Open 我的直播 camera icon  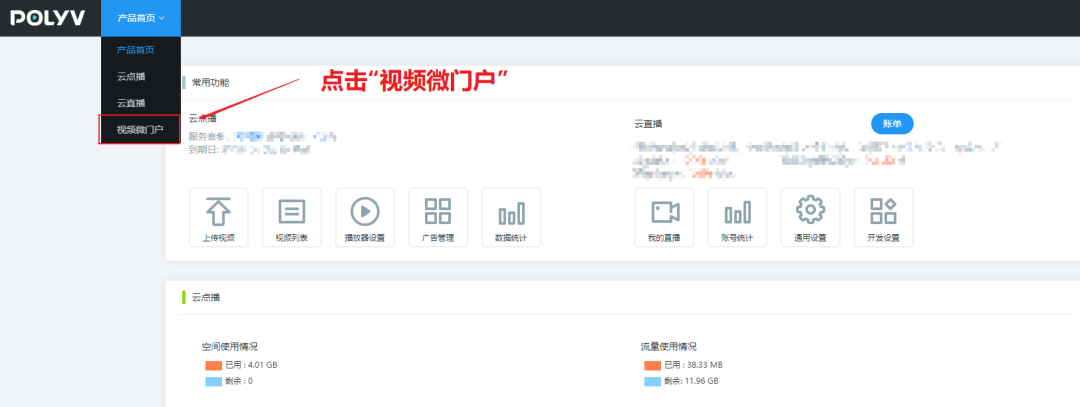coord(664,212)
